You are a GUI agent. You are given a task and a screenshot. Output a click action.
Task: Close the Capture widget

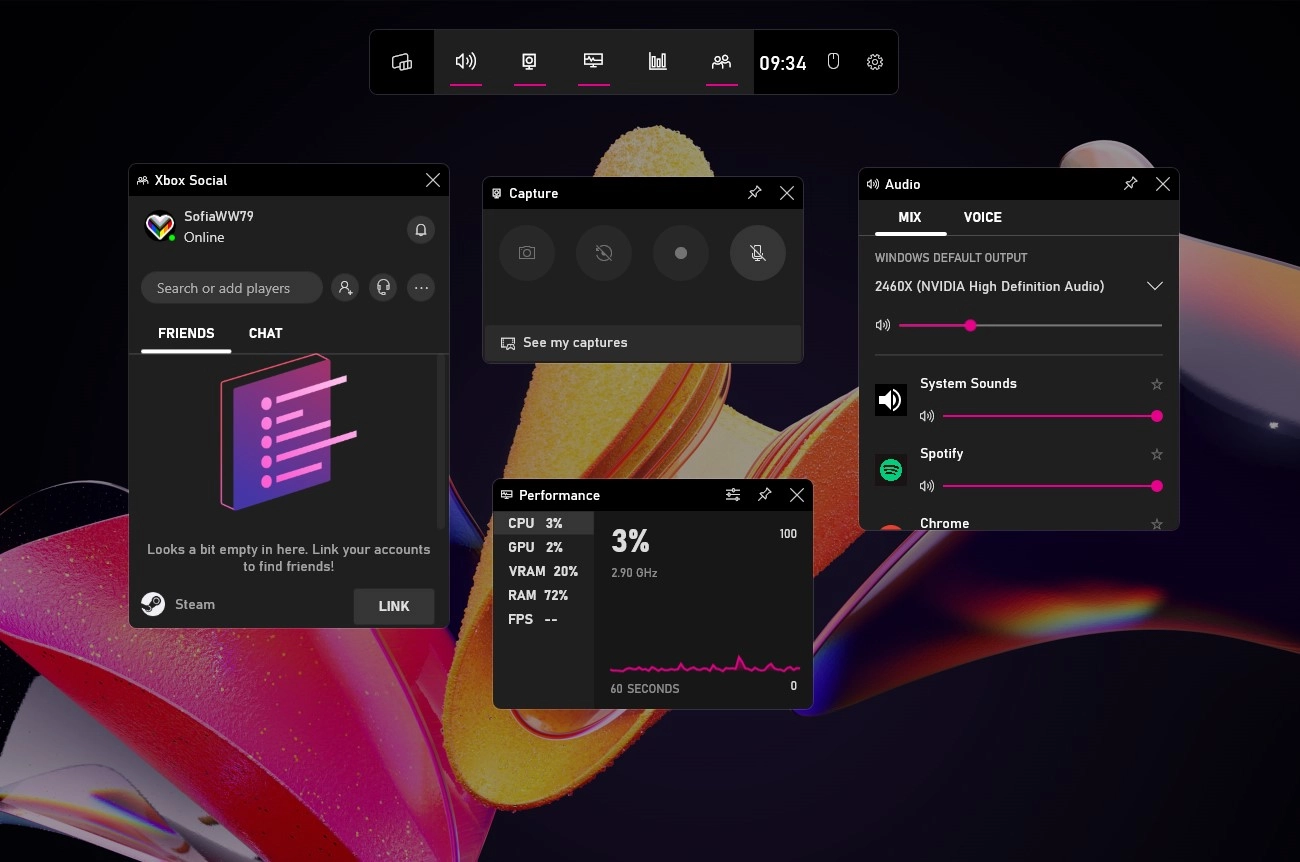(x=787, y=193)
